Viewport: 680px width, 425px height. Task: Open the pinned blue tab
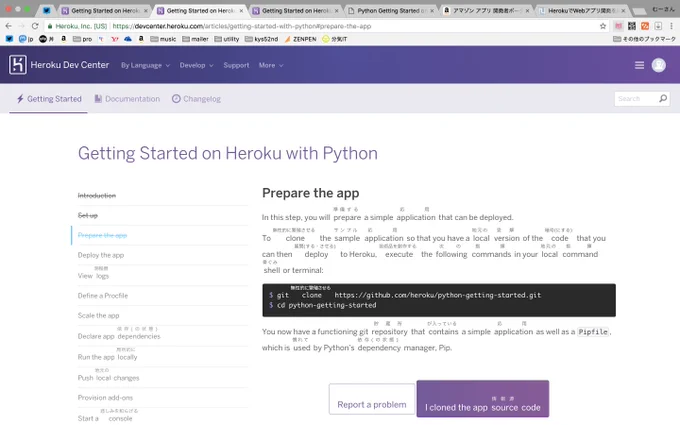pyautogui.click(x=46, y=10)
